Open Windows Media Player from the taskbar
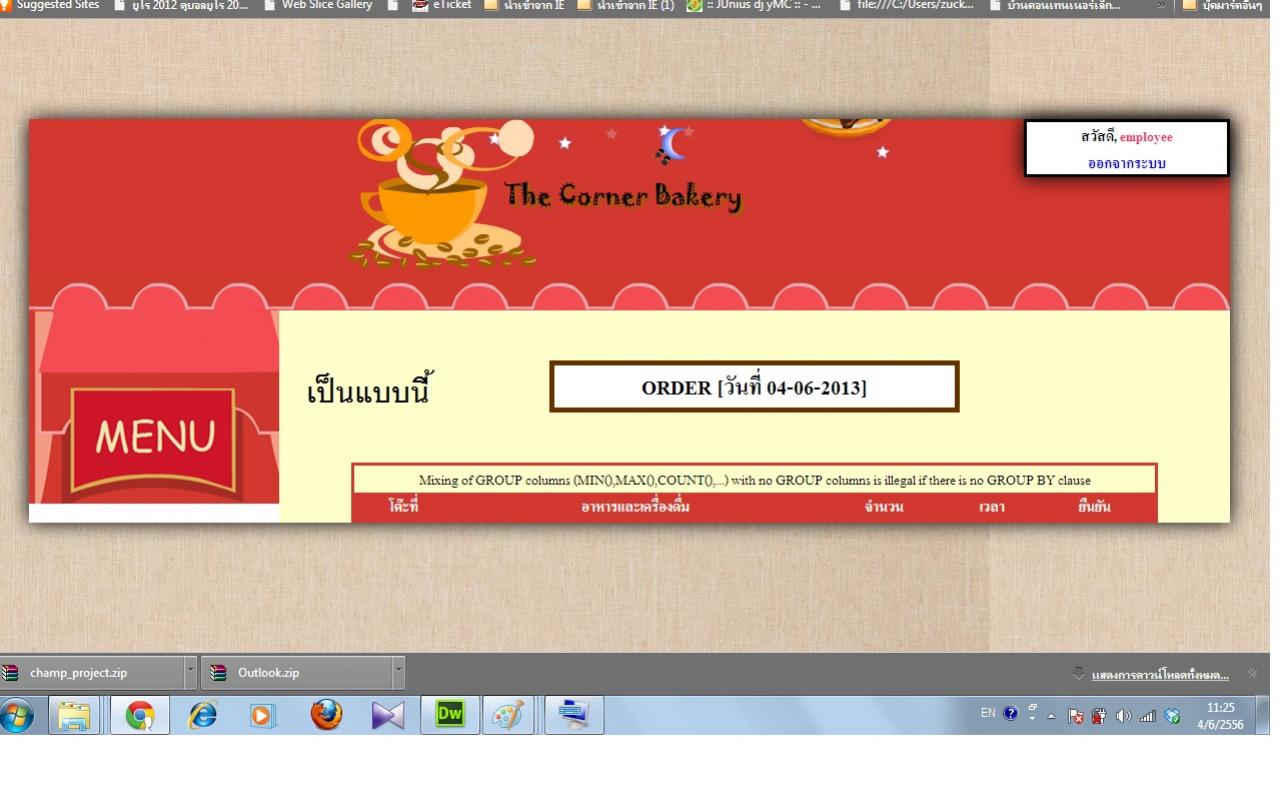This screenshot has width=1280, height=800. click(x=264, y=716)
